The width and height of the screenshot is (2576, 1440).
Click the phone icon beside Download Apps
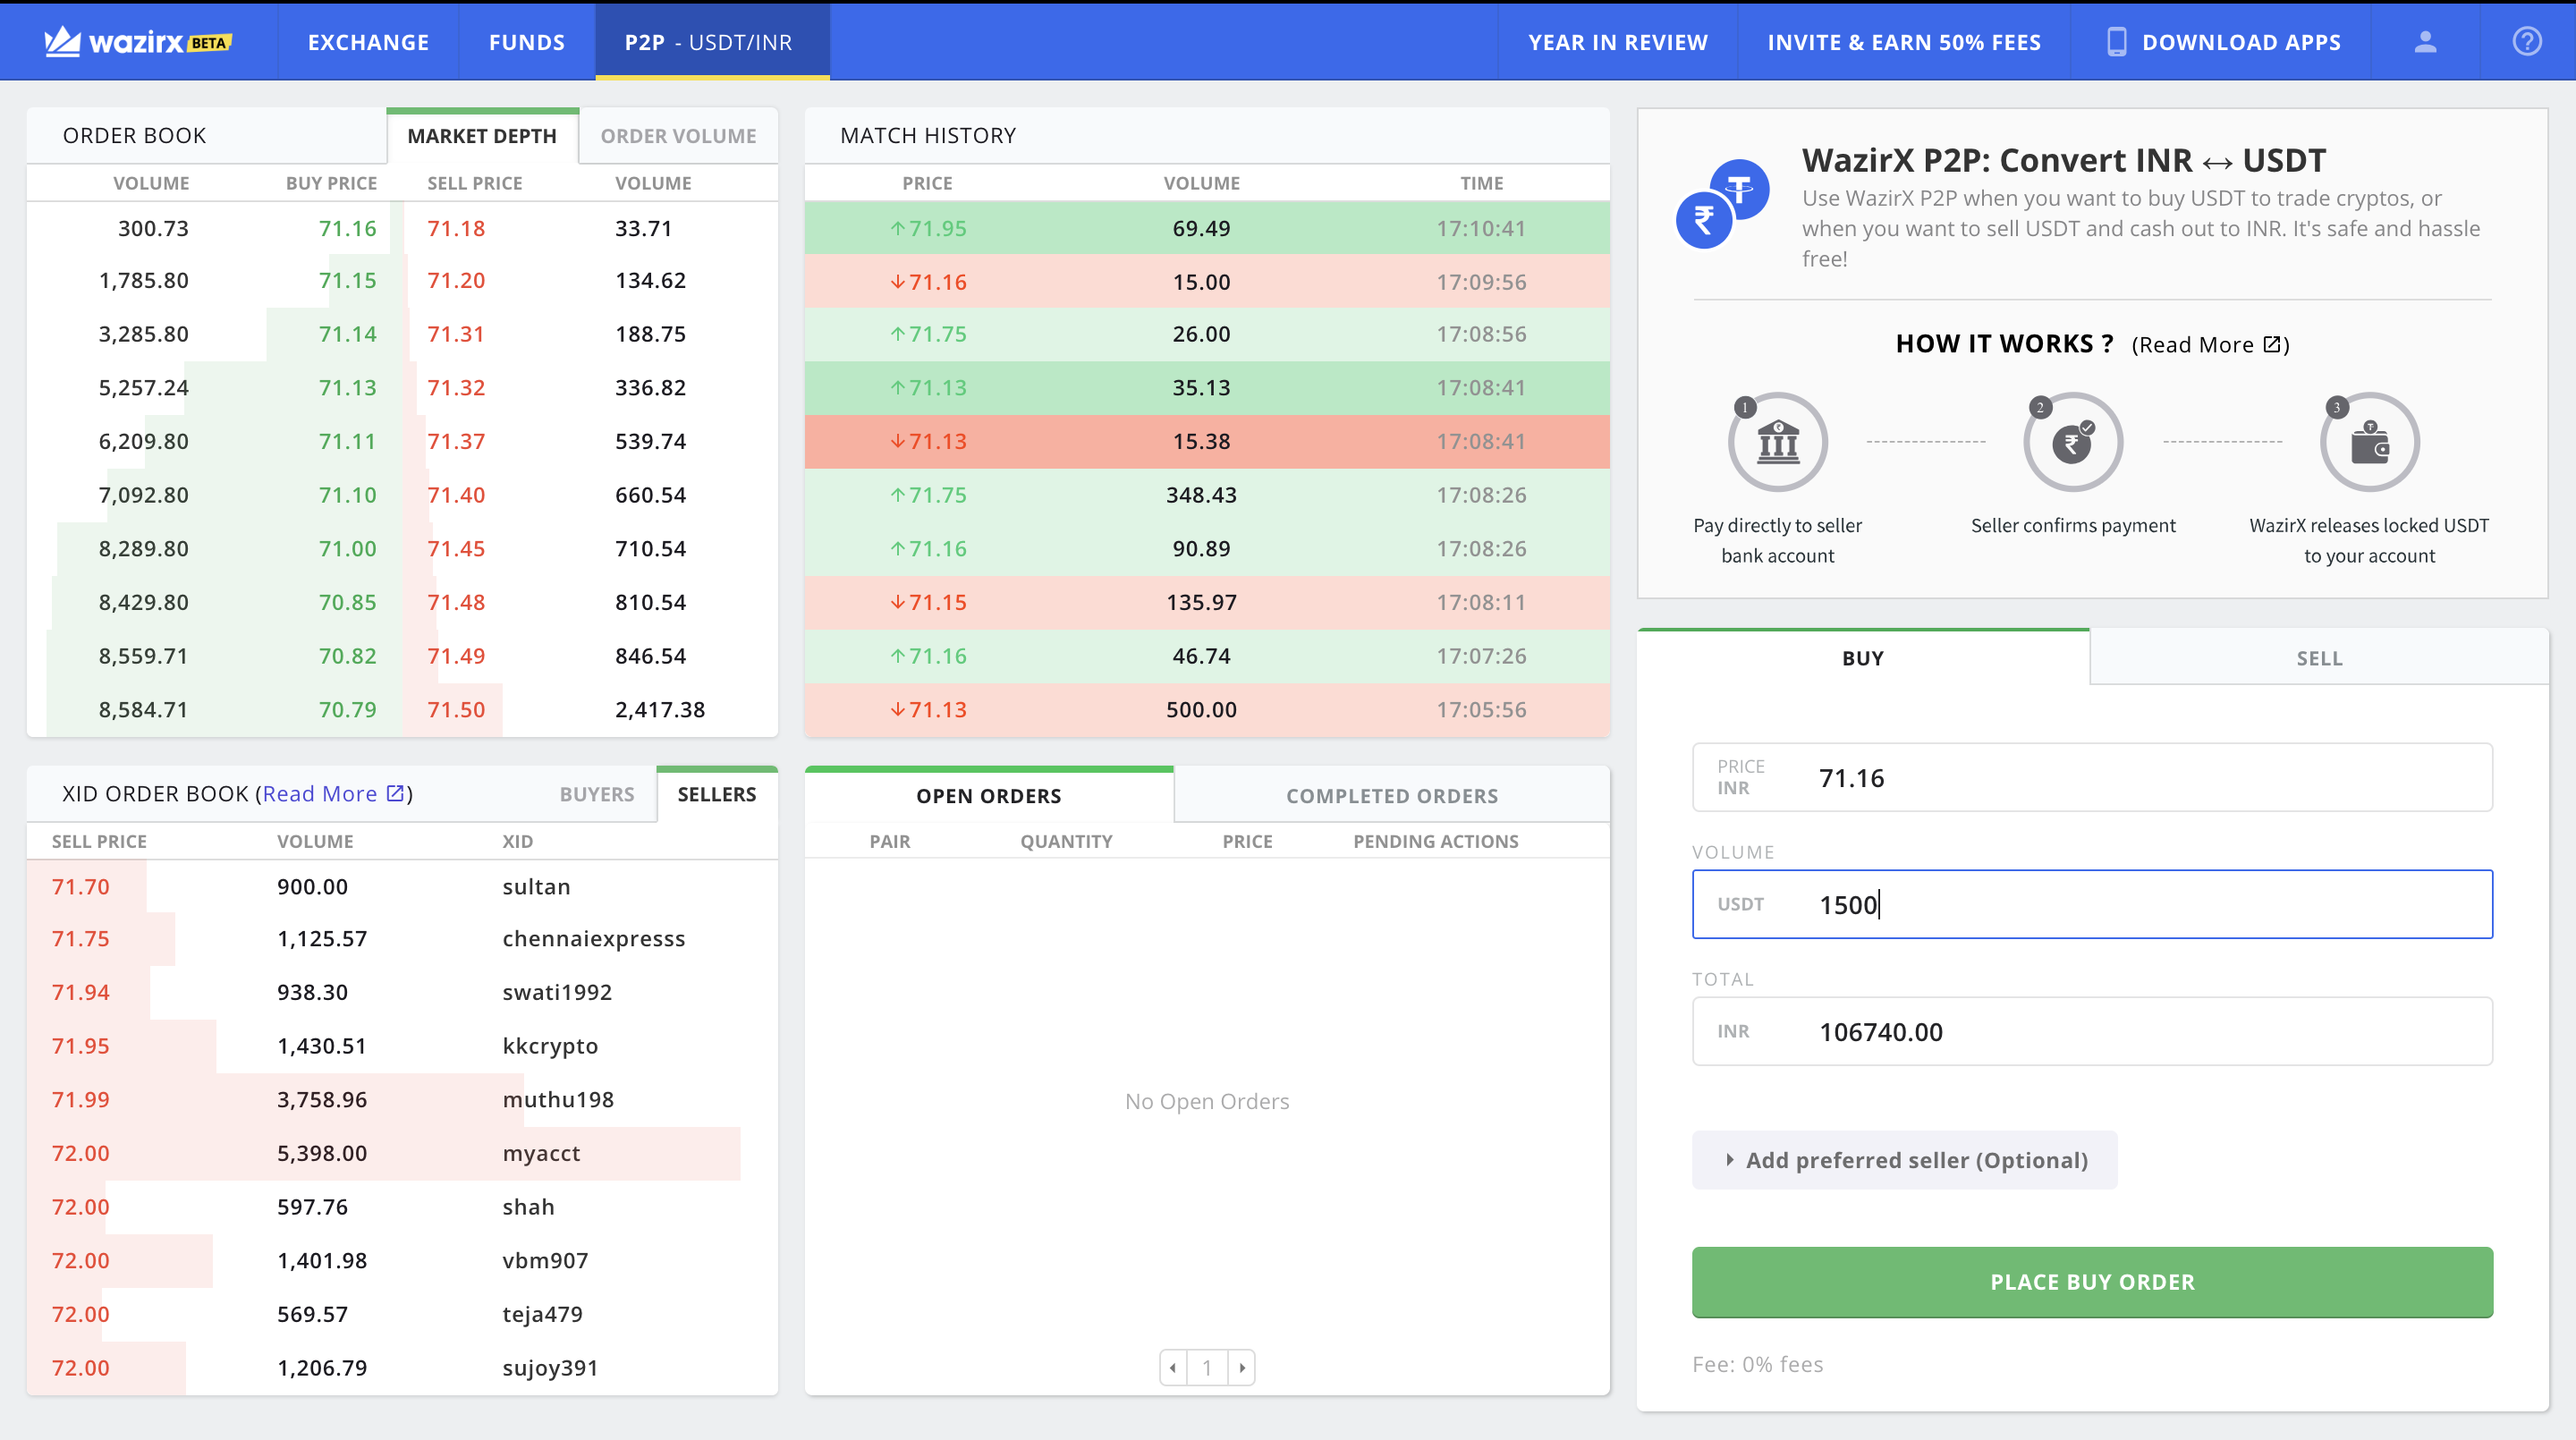(2116, 42)
